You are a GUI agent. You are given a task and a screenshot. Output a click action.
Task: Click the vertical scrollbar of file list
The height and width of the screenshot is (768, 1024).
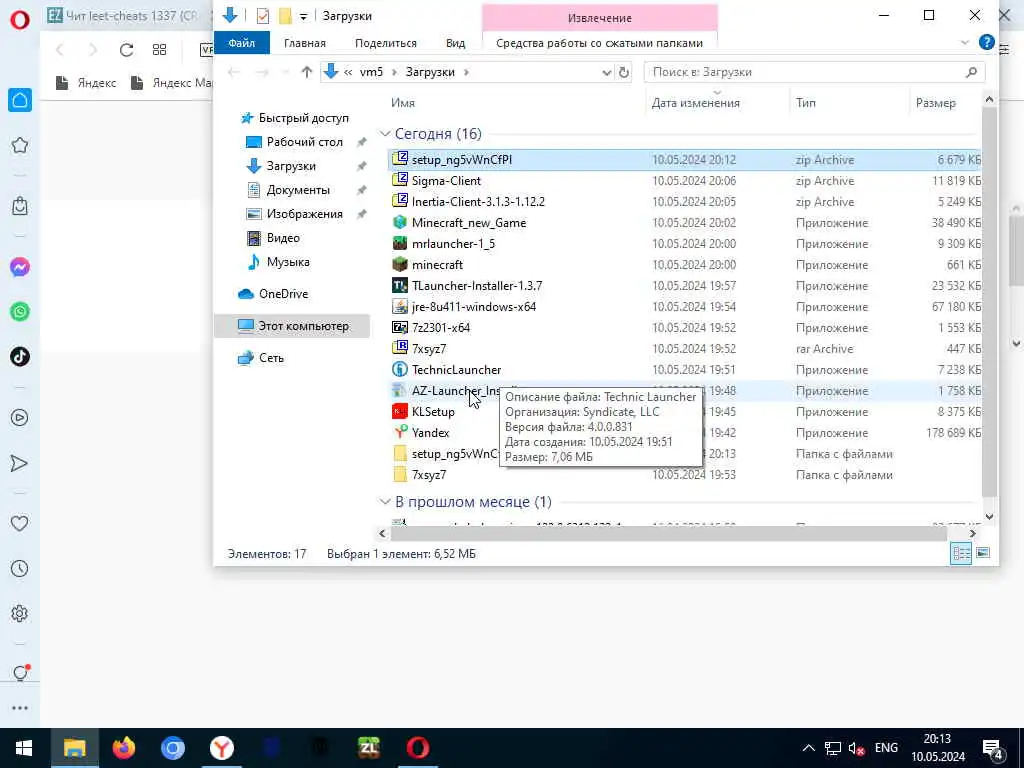tap(989, 300)
